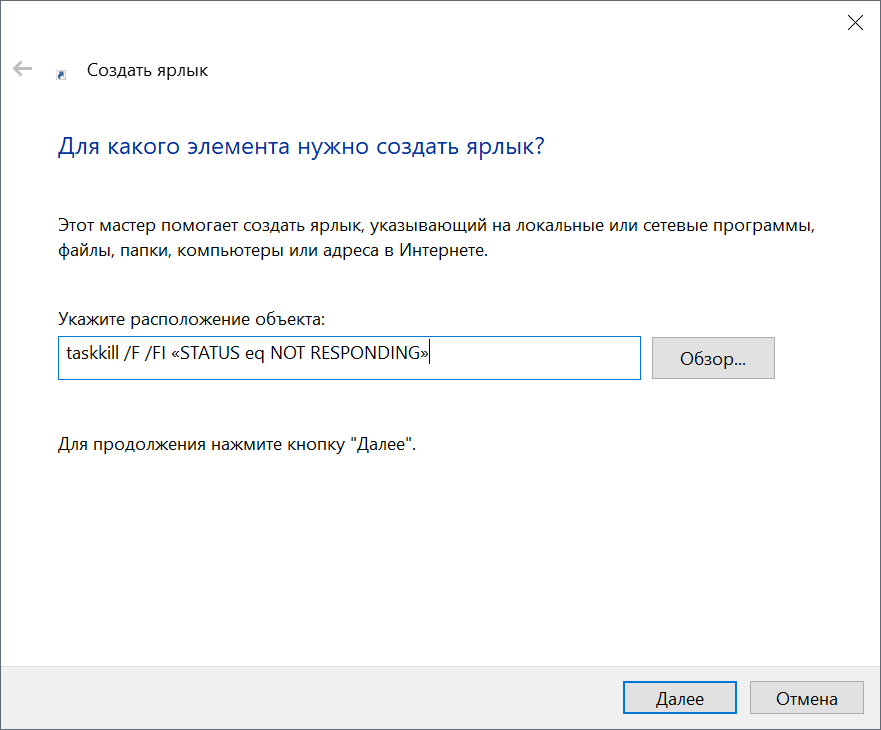Open file browser via "Обзор..." button
881x730 pixels.
click(713, 358)
